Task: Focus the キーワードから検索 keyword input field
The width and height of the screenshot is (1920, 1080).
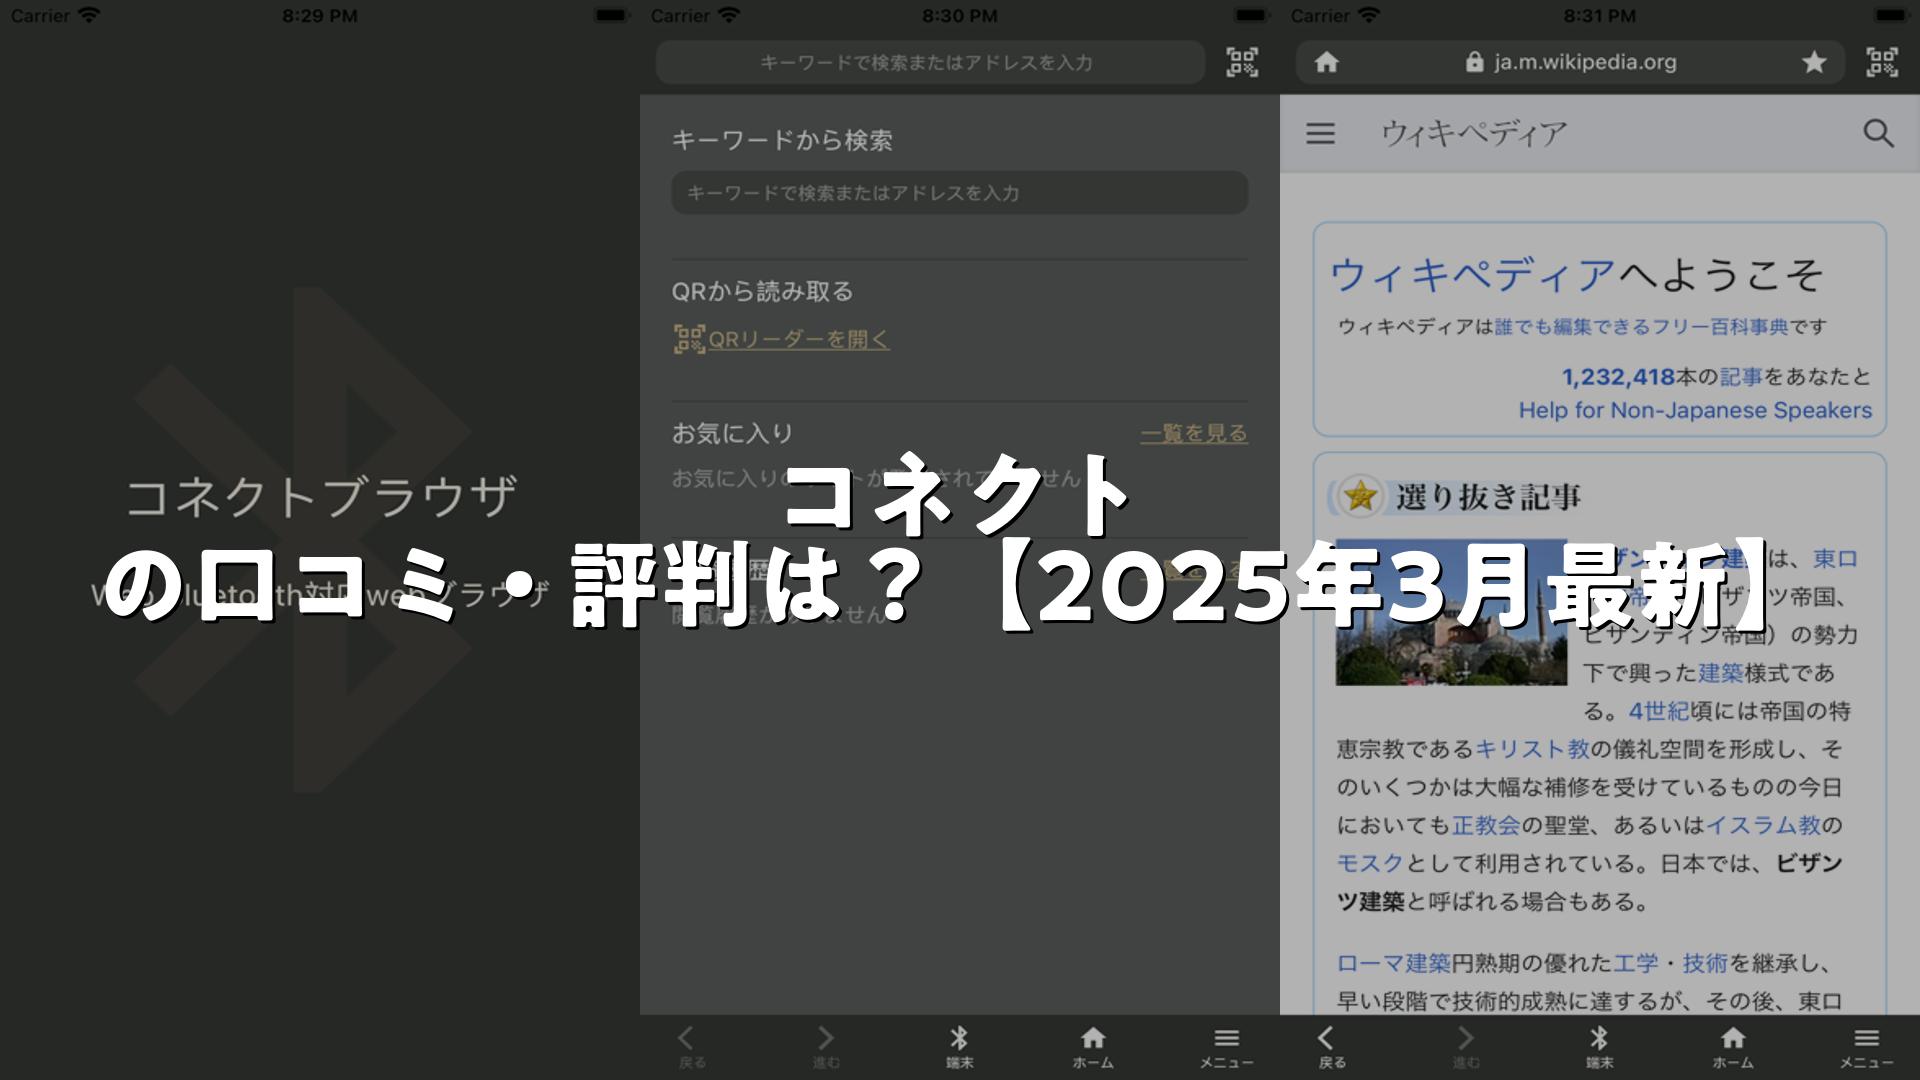Action: click(x=959, y=193)
